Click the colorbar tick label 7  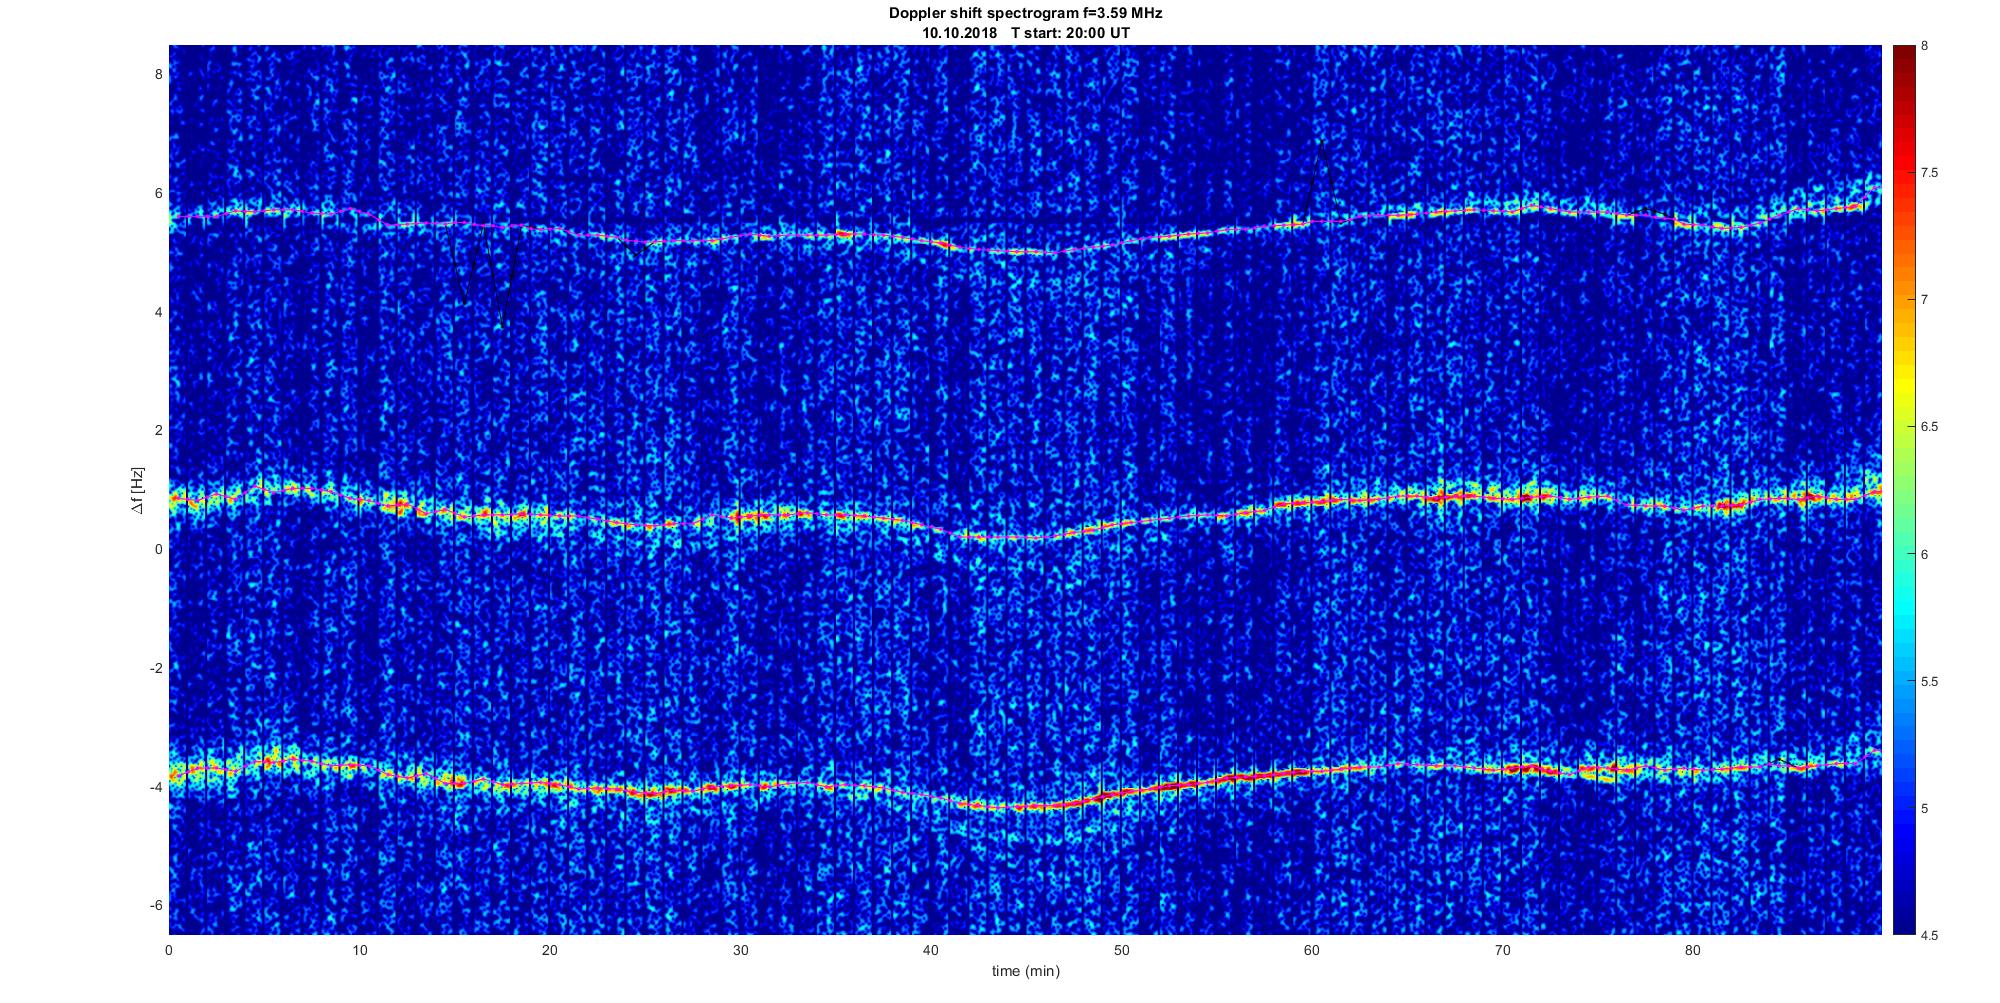(1925, 300)
